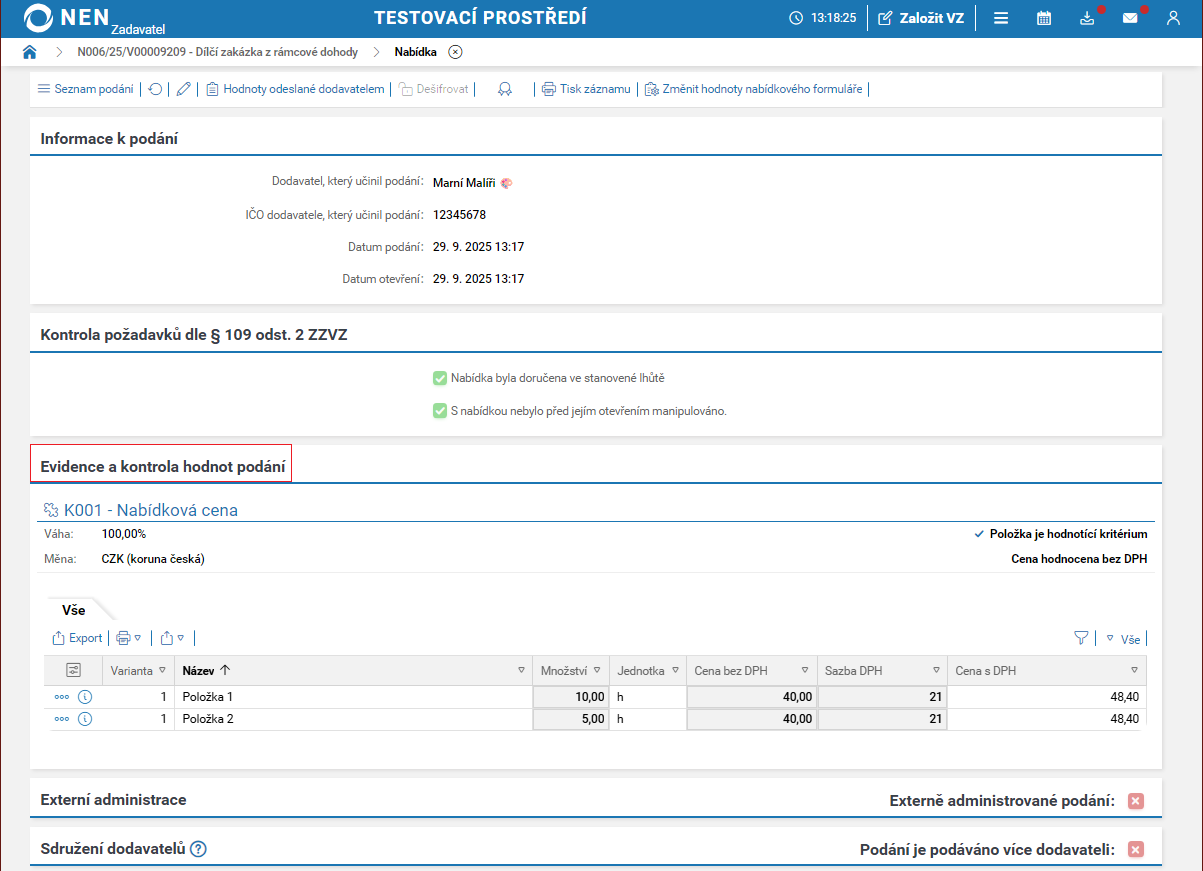This screenshot has width=1203, height=871.
Task: Click 'Tisk záznamu' in toolbar
Action: [586, 89]
